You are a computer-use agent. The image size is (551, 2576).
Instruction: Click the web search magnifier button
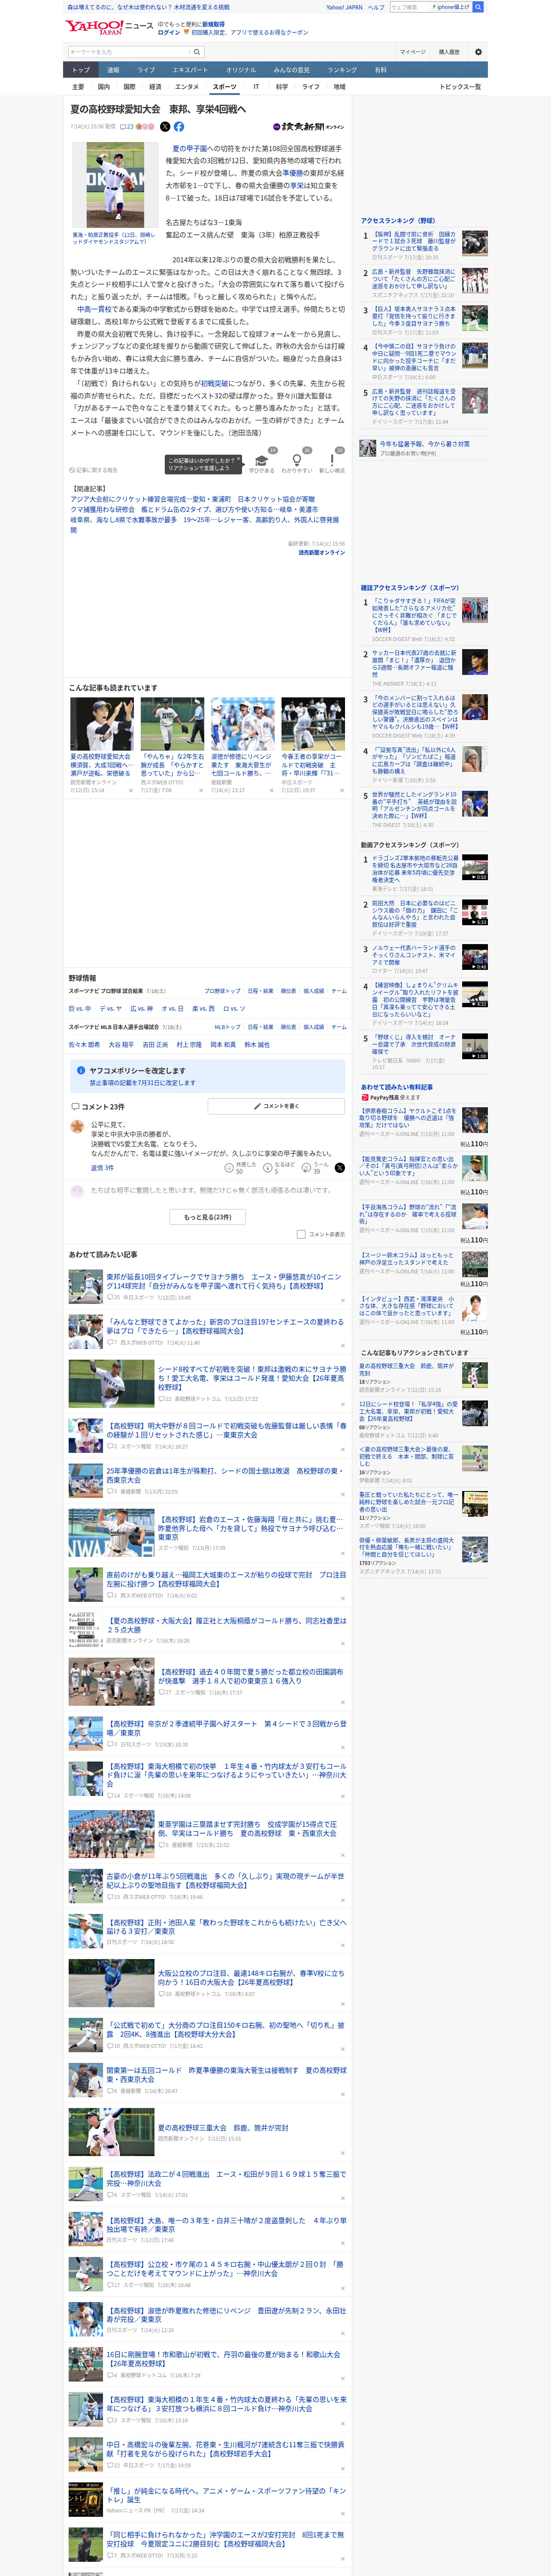[478, 7]
